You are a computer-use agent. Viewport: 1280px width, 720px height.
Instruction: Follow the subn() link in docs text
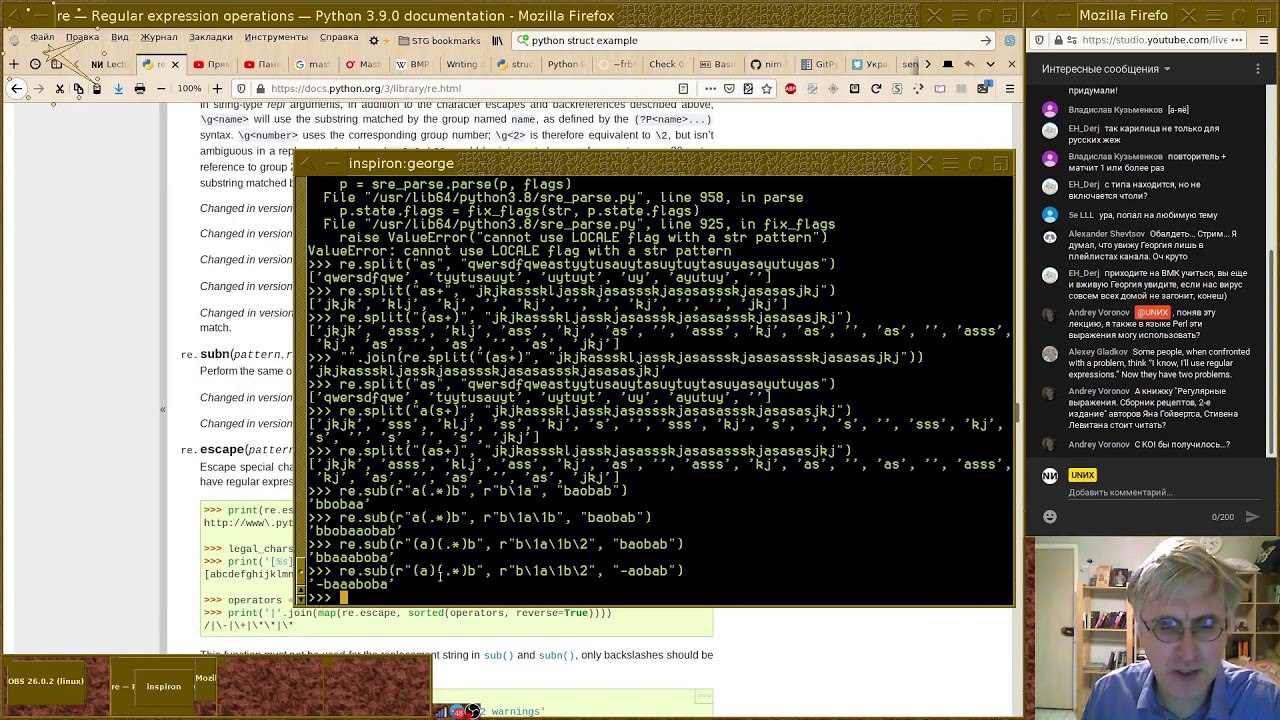pyautogui.click(x=557, y=655)
